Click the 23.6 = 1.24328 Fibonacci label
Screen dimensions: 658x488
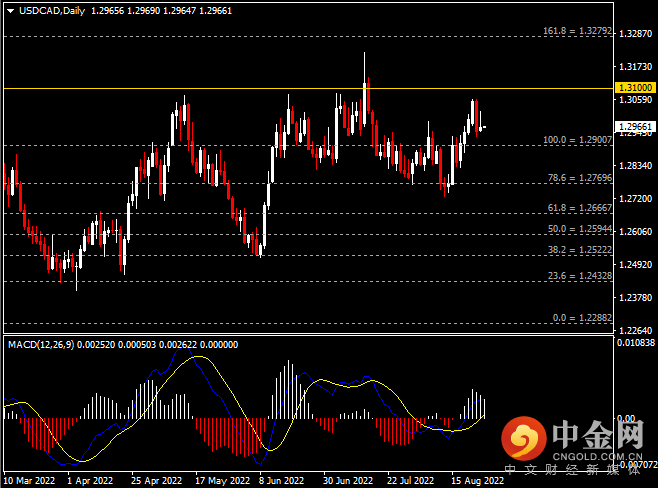576,276
